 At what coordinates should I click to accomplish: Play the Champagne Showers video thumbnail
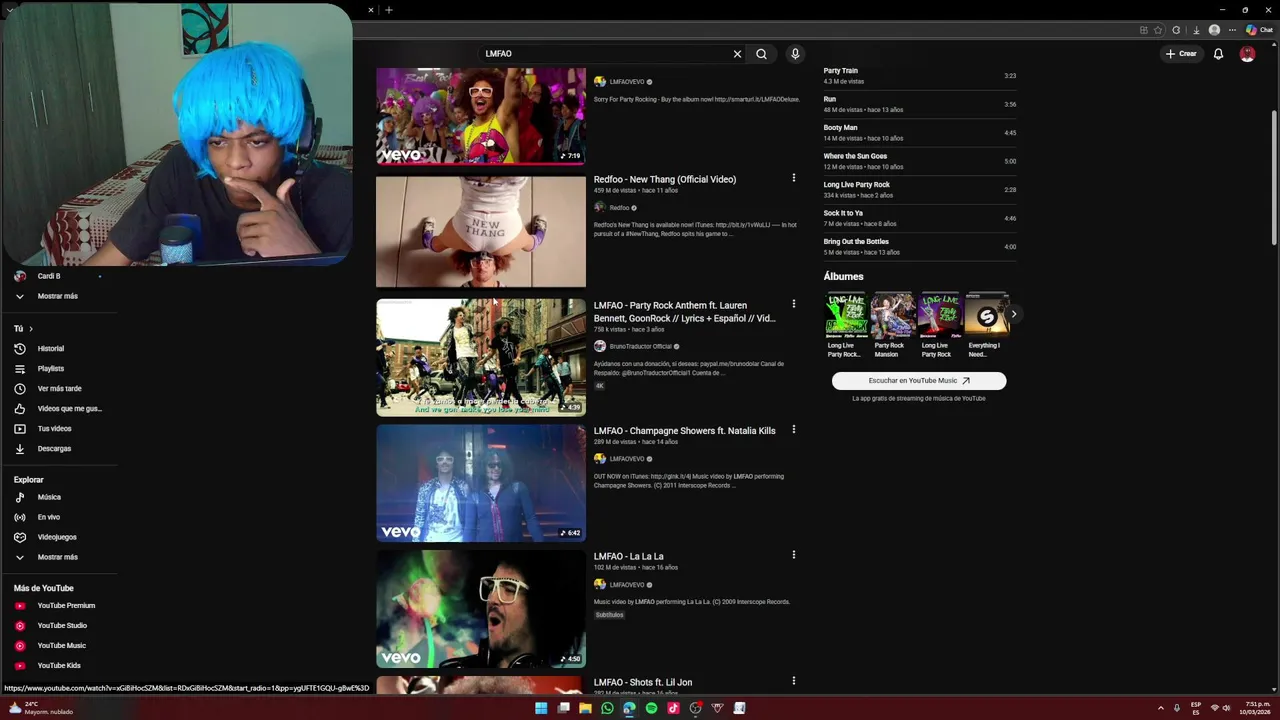(x=481, y=483)
